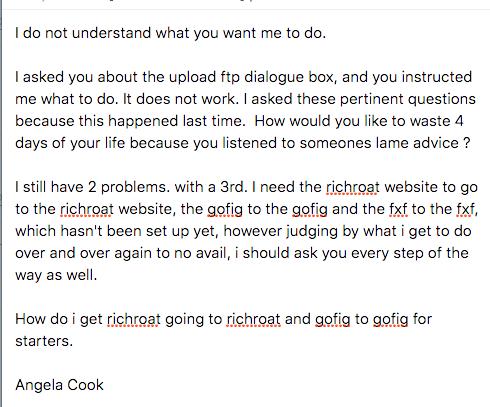Click the word 'ftp' in the message
Image resolution: width=490 pixels, height=407 pixels.
coord(230,77)
